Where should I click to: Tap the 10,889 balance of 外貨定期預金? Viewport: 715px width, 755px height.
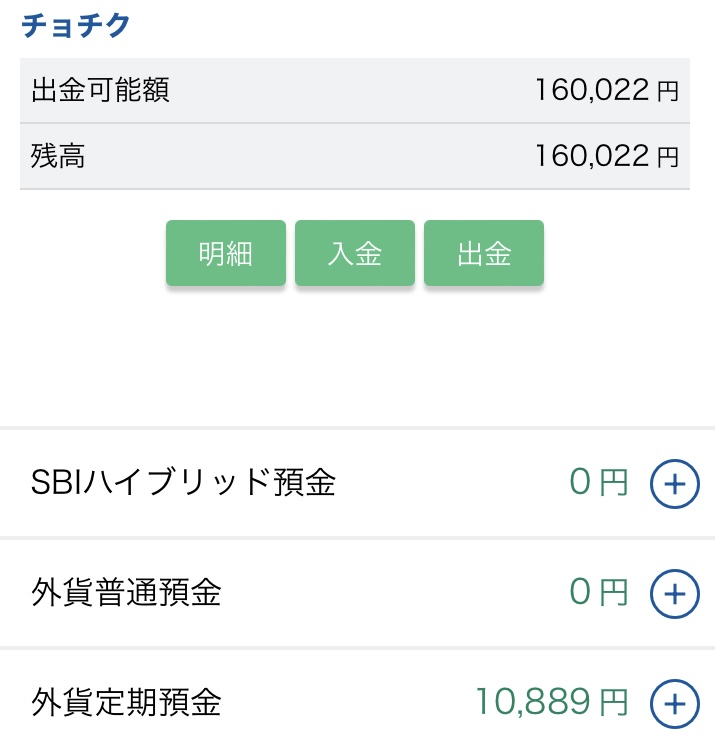coord(535,703)
